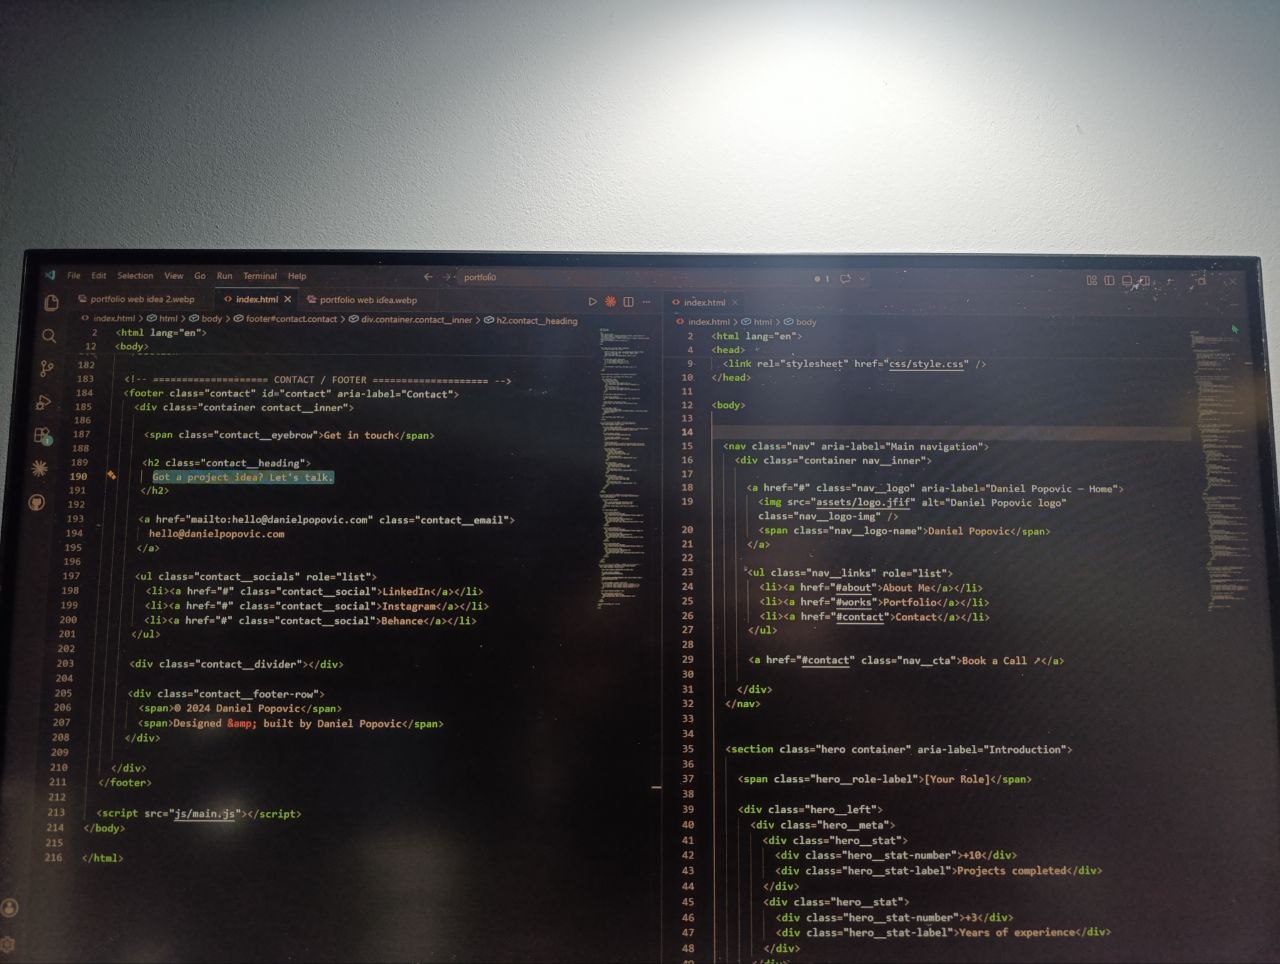
Task: Click the html breadcrumb in the left editor
Action: (162, 319)
